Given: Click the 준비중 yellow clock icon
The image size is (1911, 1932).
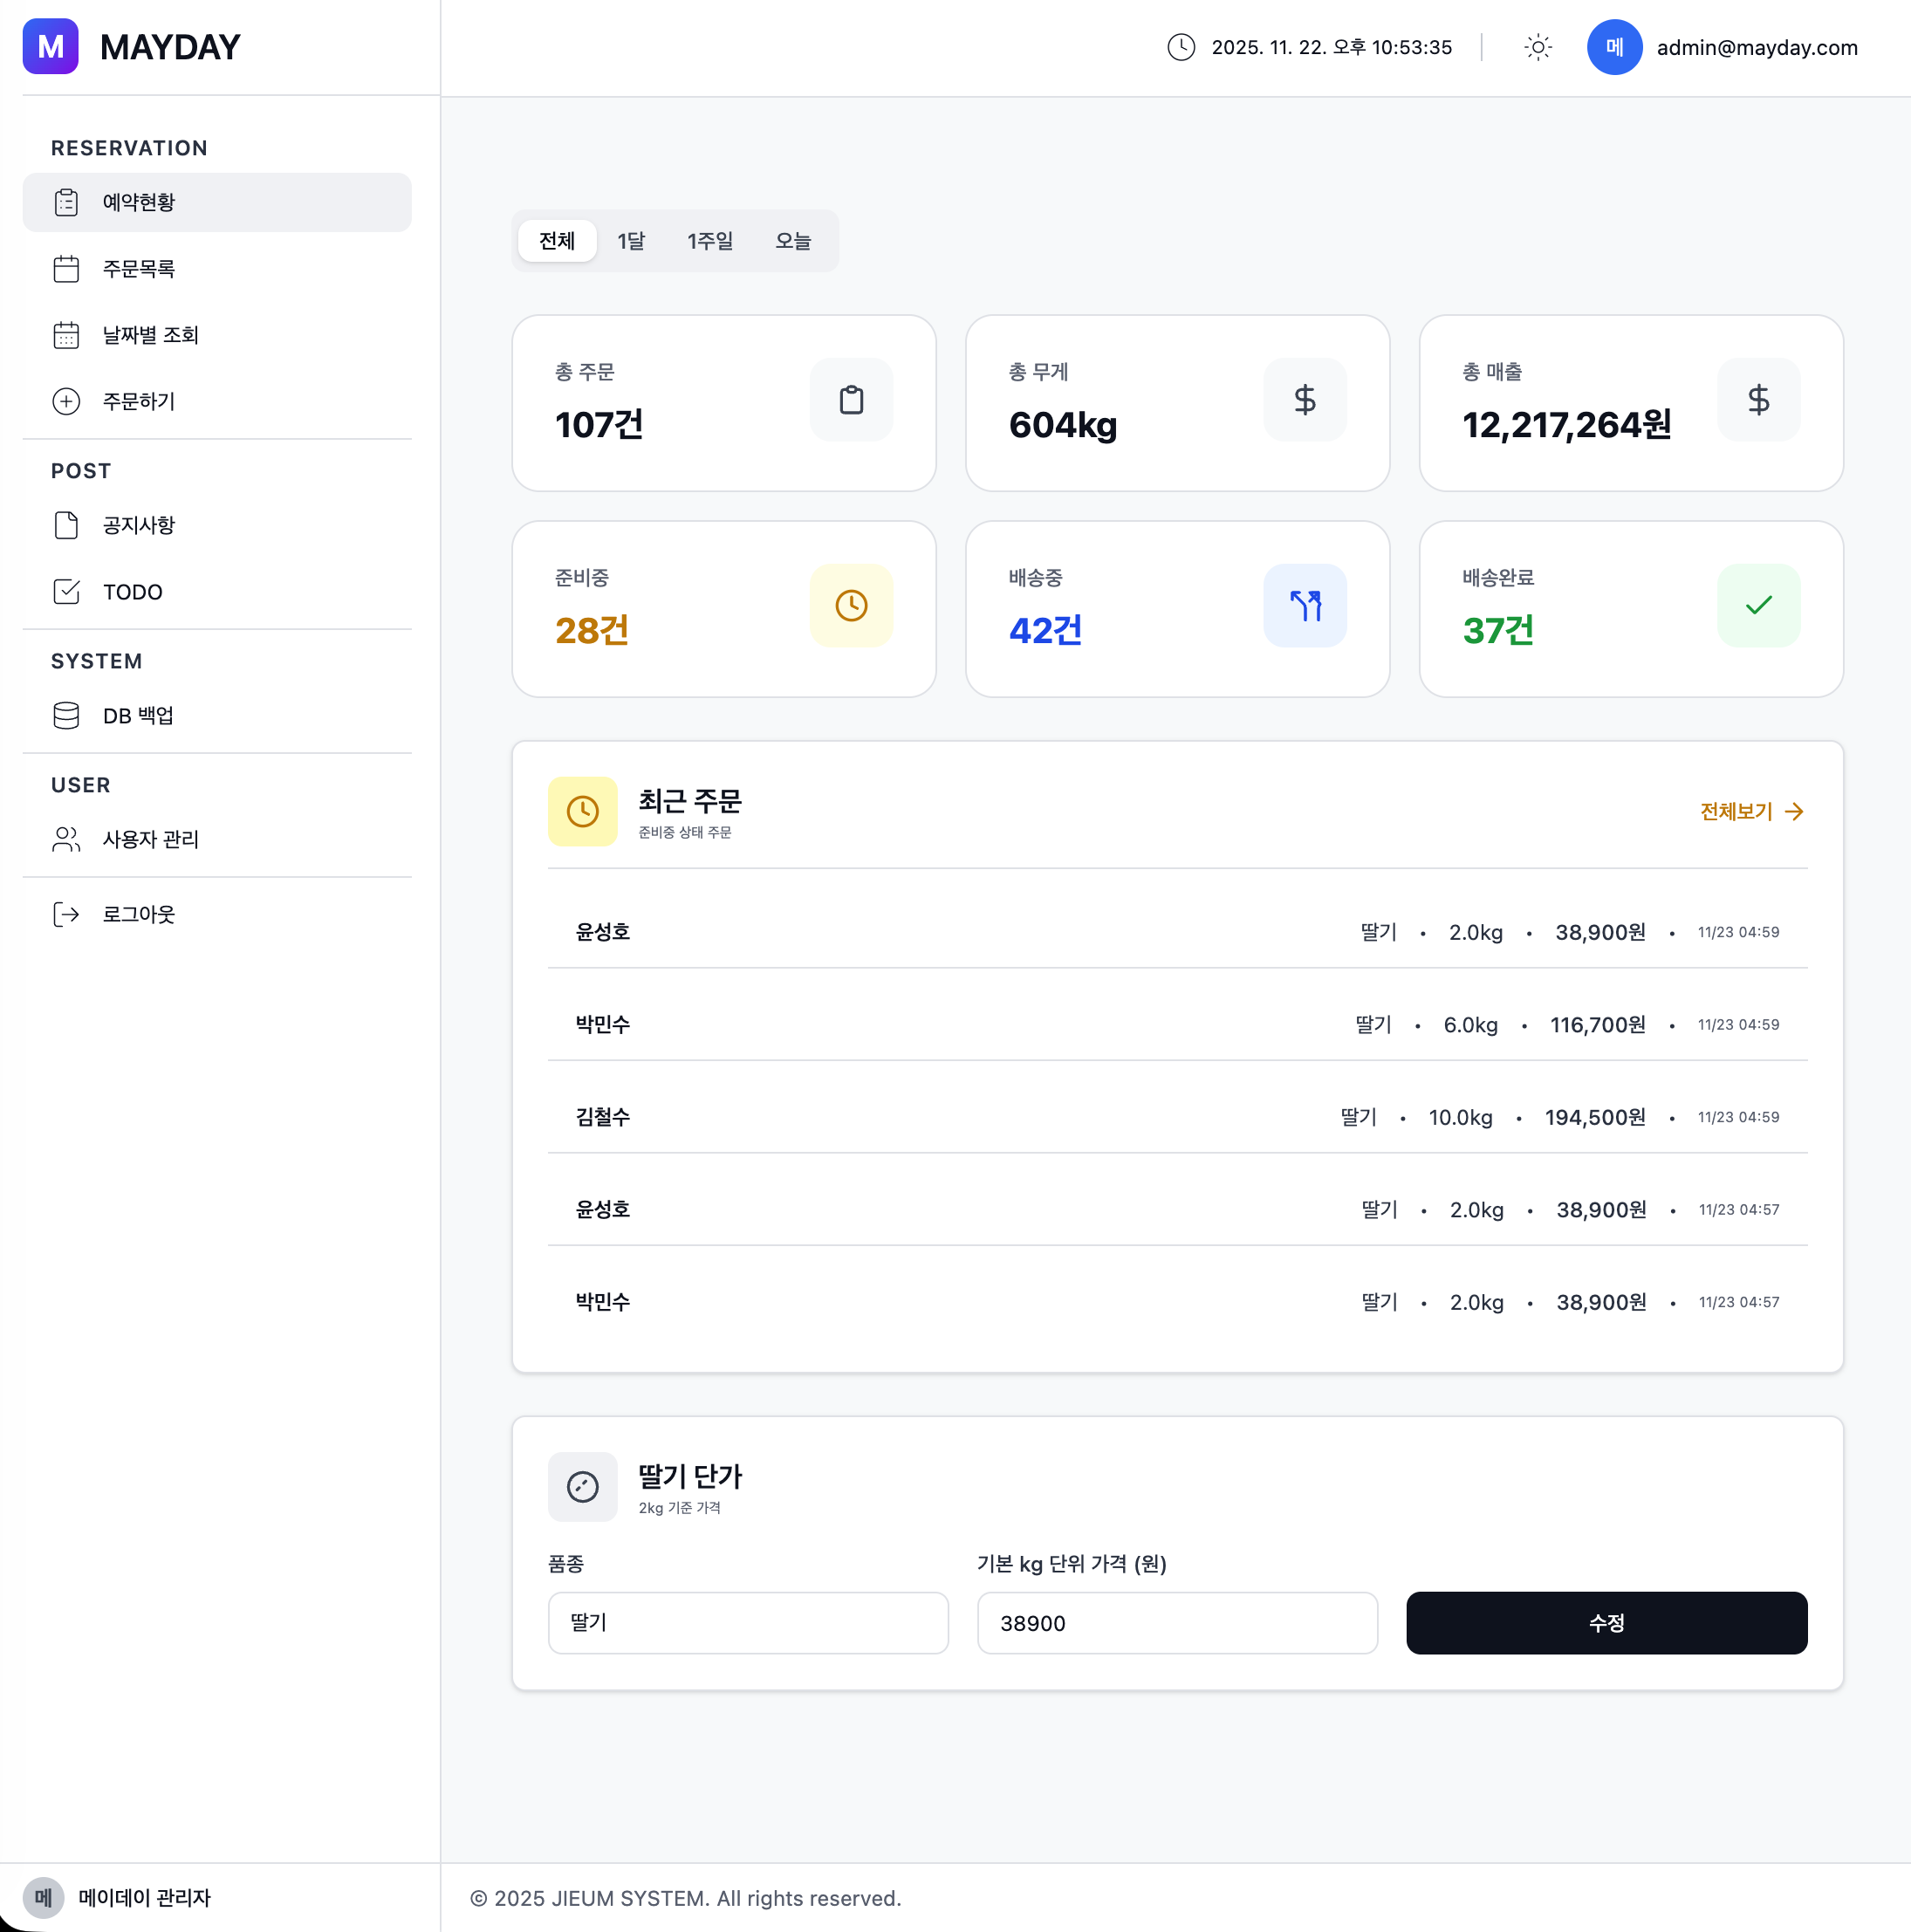Looking at the screenshot, I should [851, 606].
